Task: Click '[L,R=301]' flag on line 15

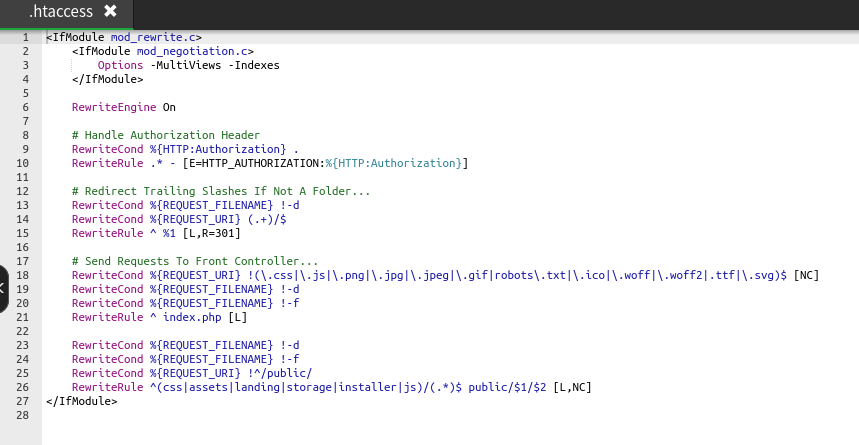Action: pos(211,233)
